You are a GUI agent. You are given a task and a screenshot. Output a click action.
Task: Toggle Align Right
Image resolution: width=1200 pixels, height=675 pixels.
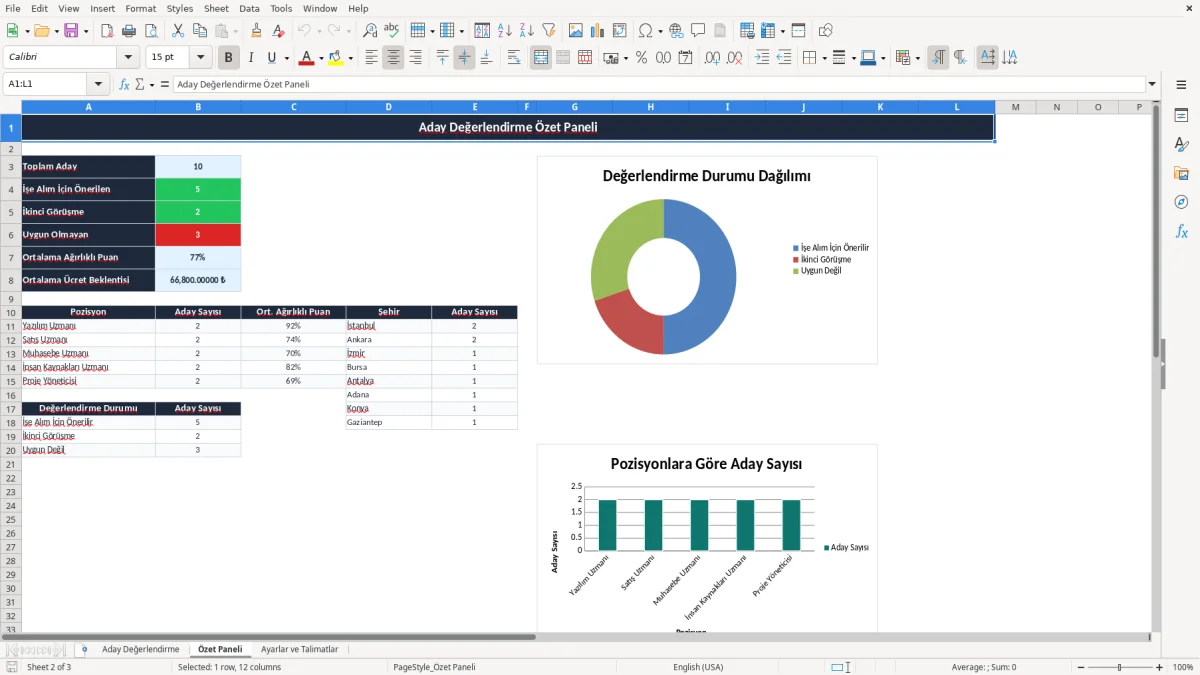[x=416, y=58]
